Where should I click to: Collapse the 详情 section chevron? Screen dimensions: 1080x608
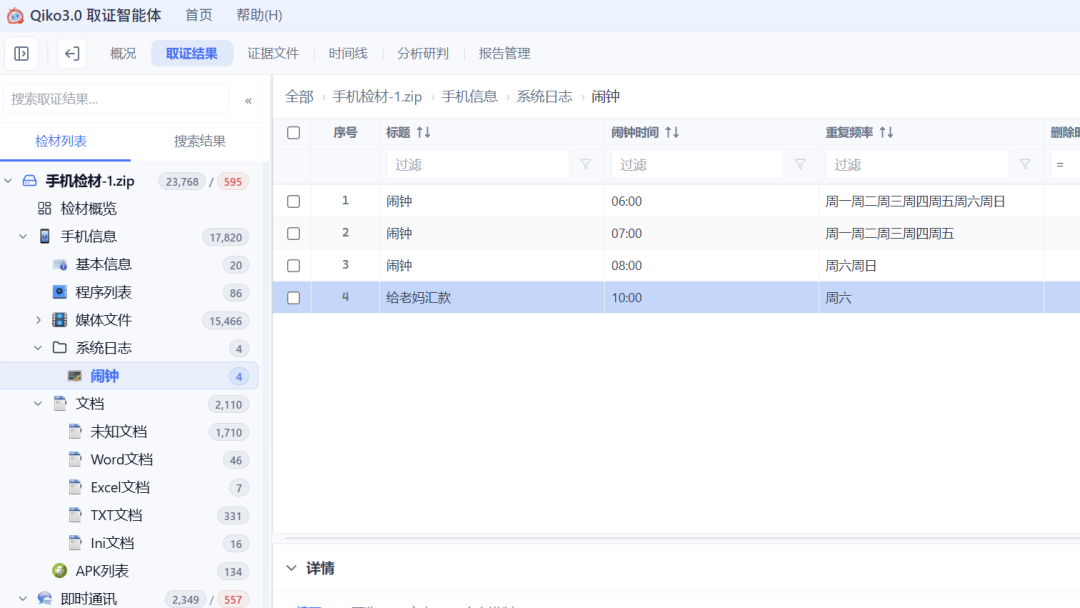[x=291, y=568]
